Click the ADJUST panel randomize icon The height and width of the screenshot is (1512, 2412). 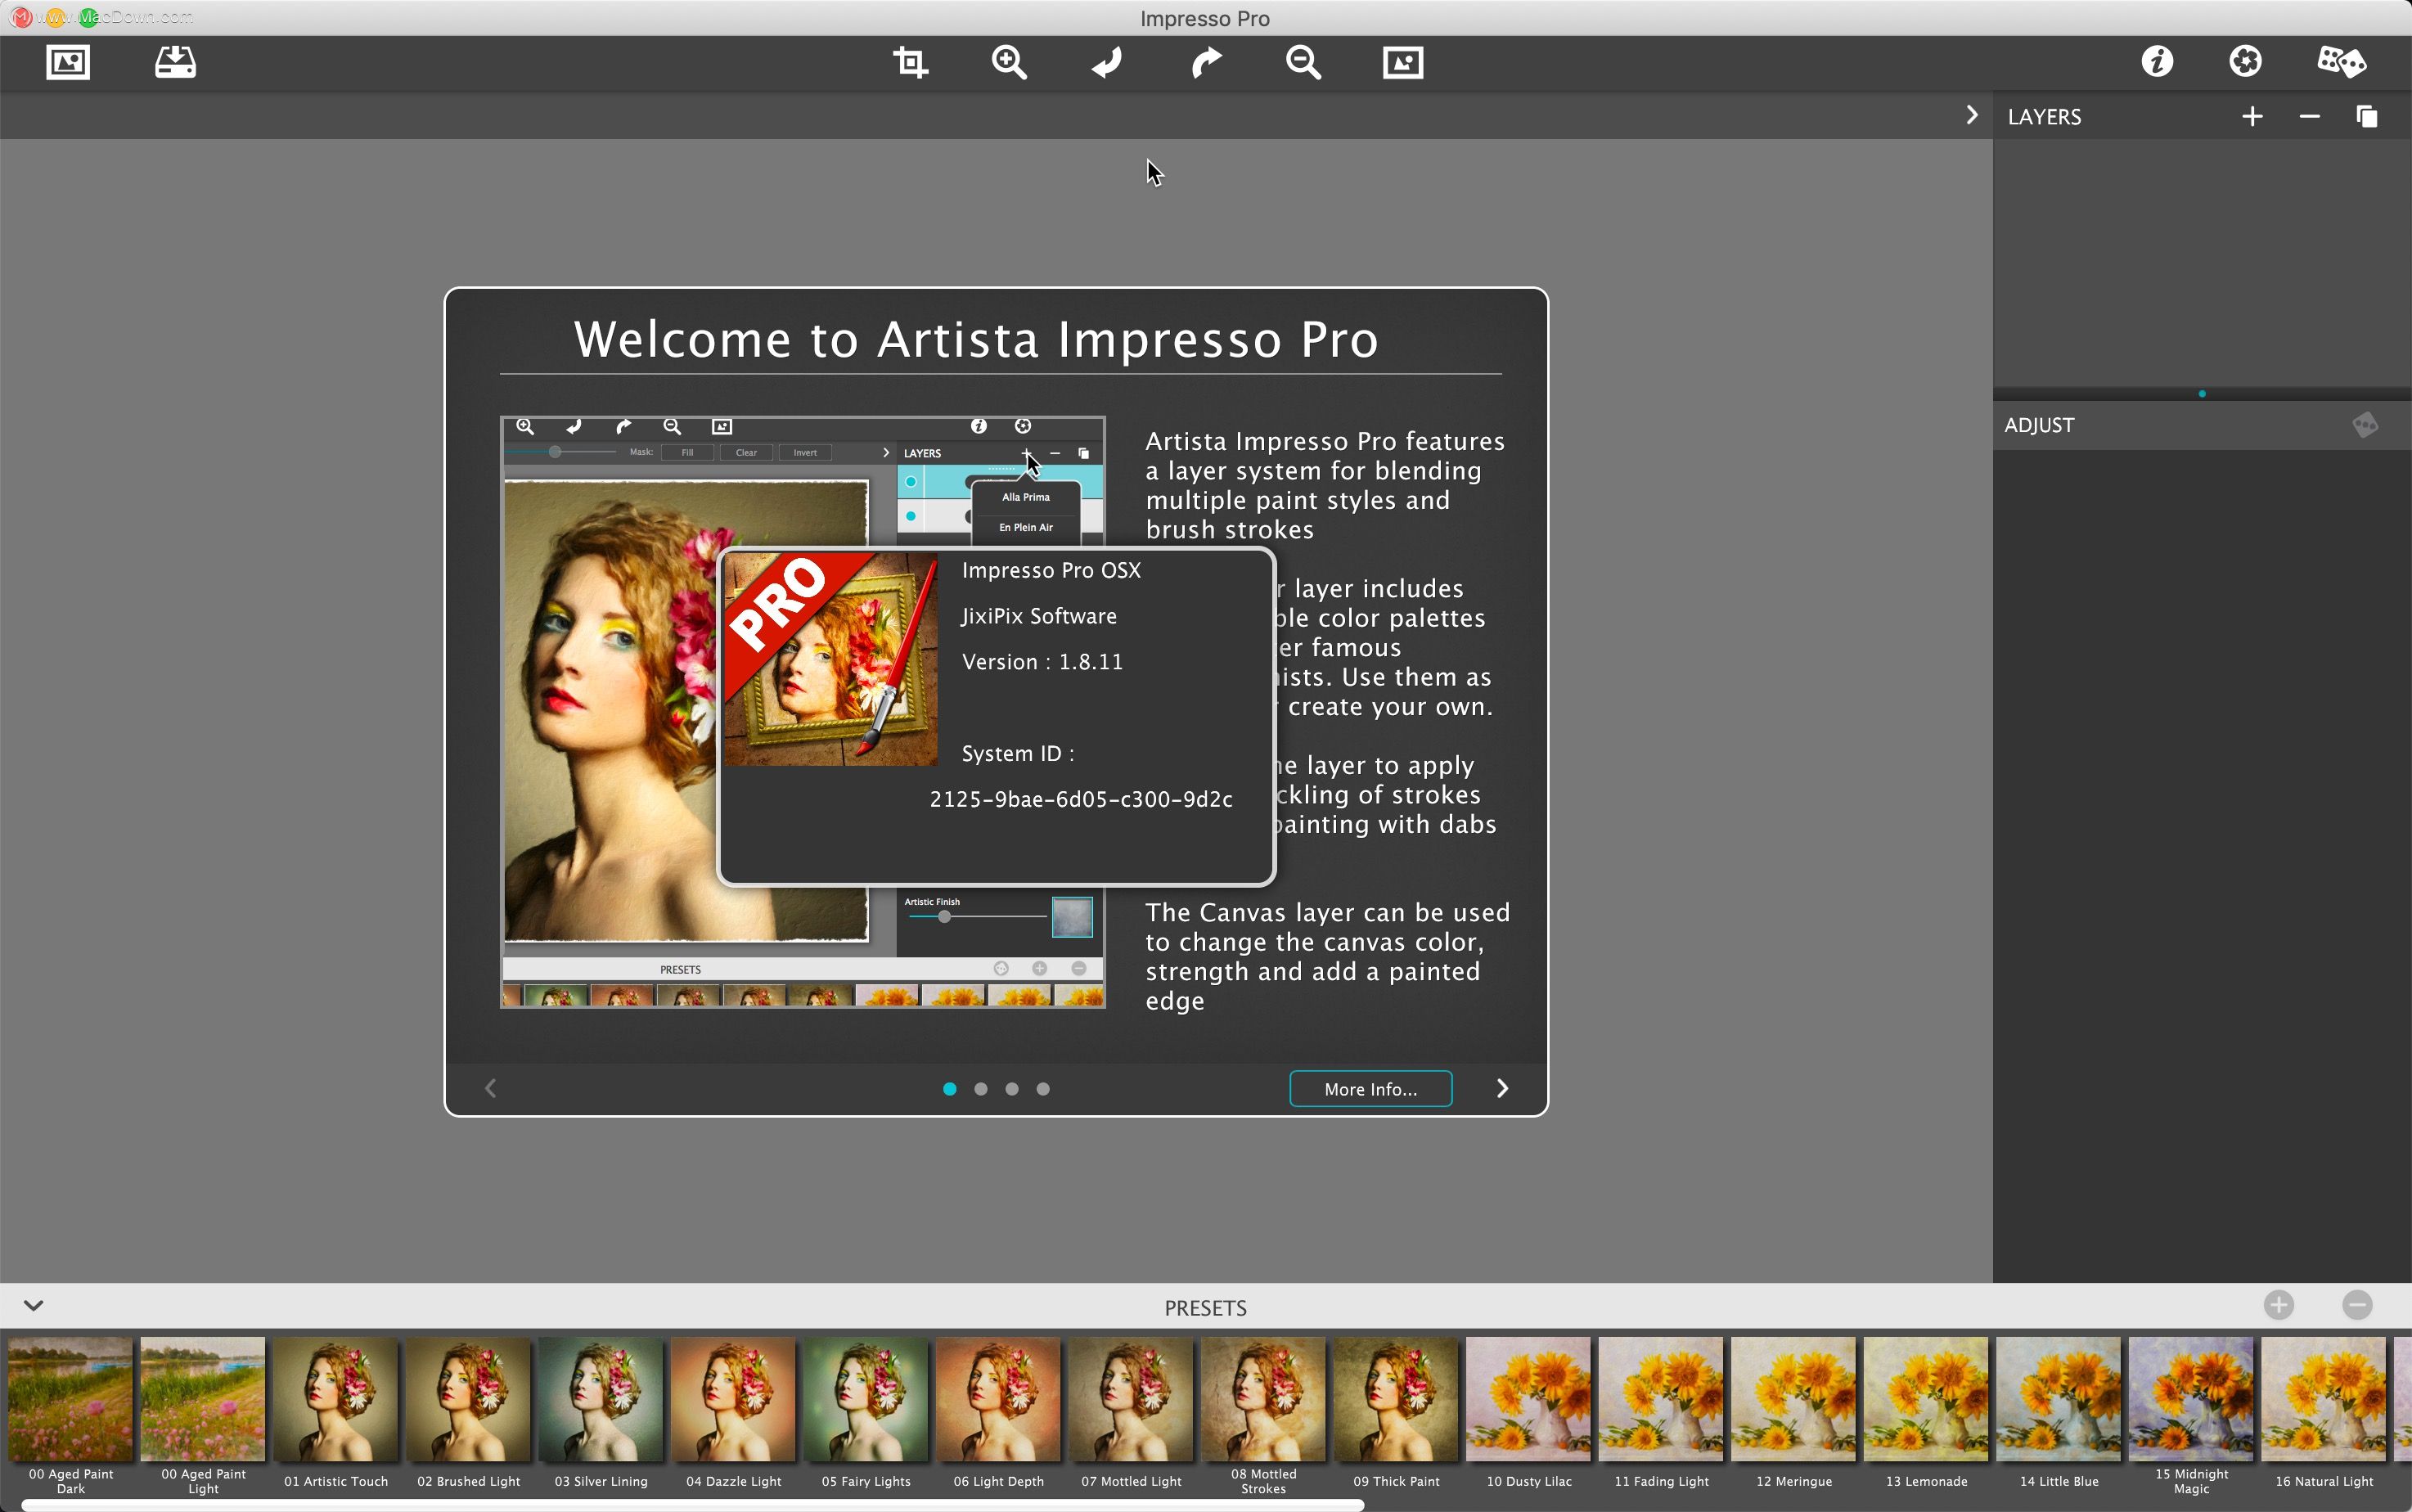2365,425
